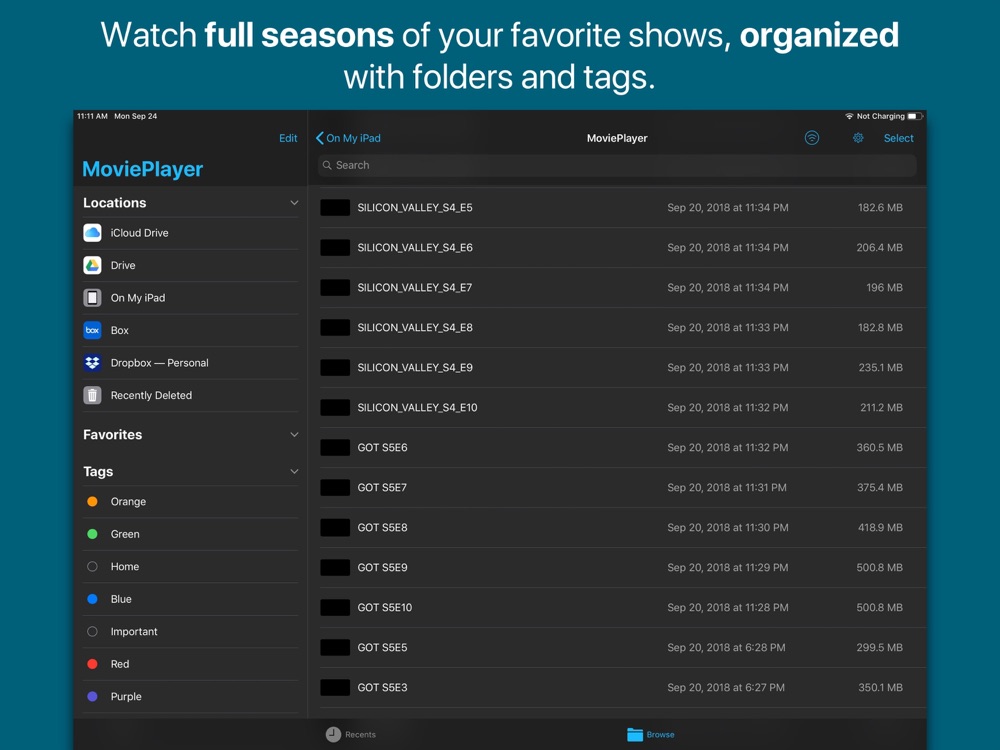Select the Red tag dot

click(x=92, y=665)
